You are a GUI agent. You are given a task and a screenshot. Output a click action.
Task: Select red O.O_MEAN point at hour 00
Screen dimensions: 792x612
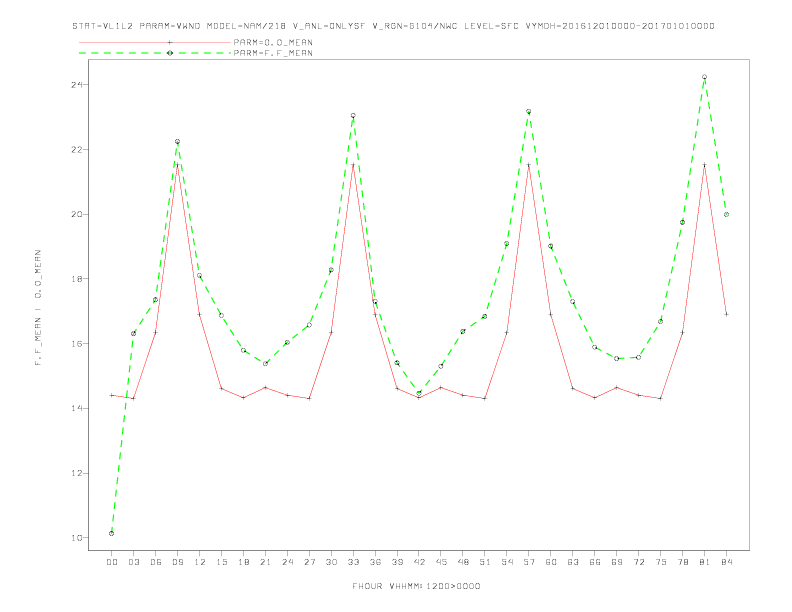click(112, 395)
